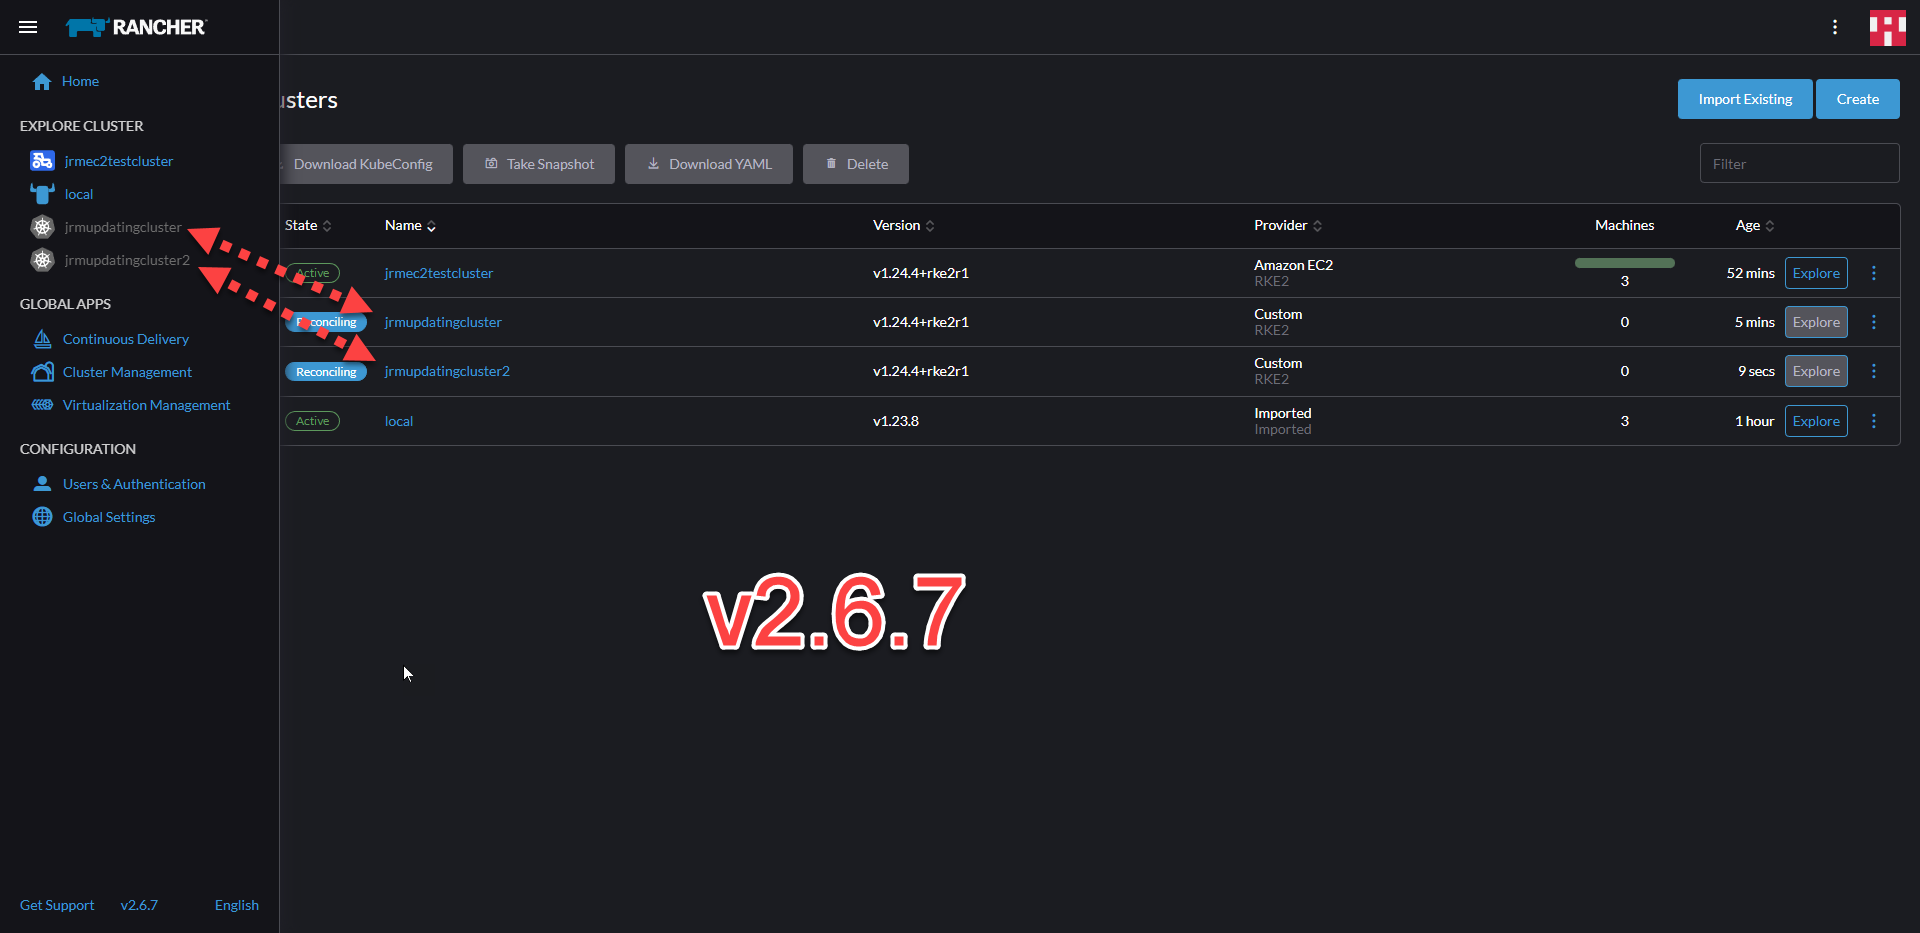Image resolution: width=1920 pixels, height=933 pixels.
Task: Open the kebab menu for jrmupdatingcluster row
Action: [x=1875, y=322]
